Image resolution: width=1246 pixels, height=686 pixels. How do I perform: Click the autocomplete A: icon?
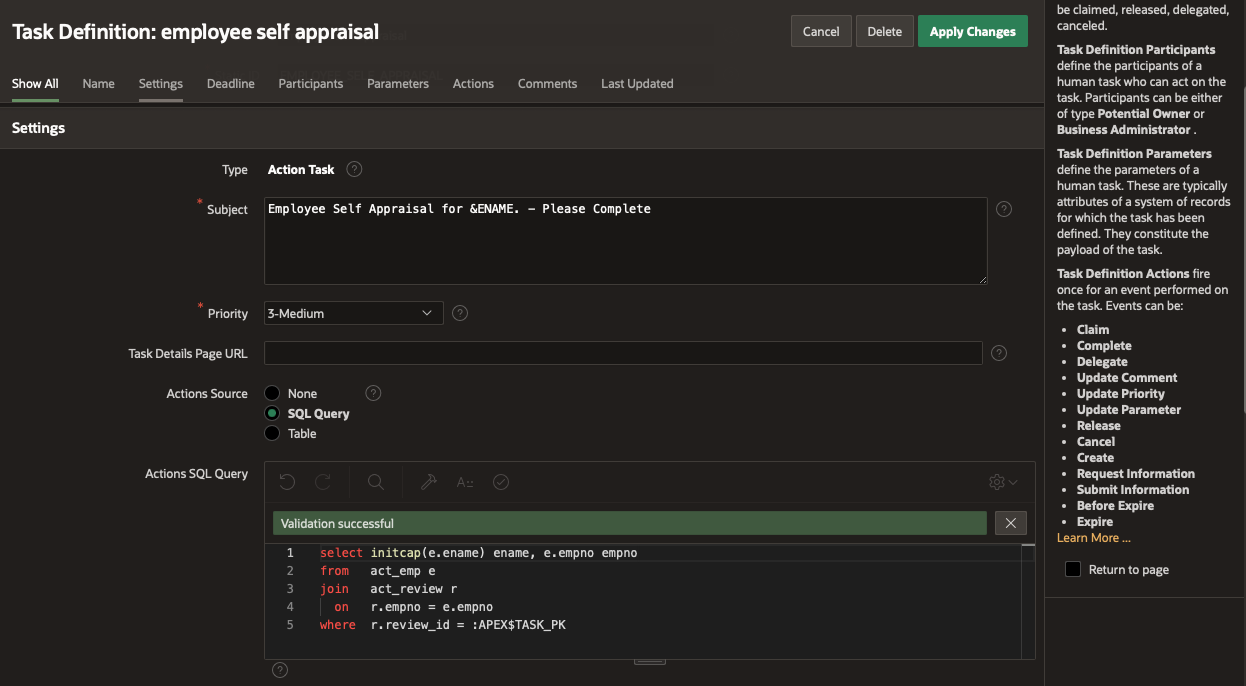coord(465,482)
